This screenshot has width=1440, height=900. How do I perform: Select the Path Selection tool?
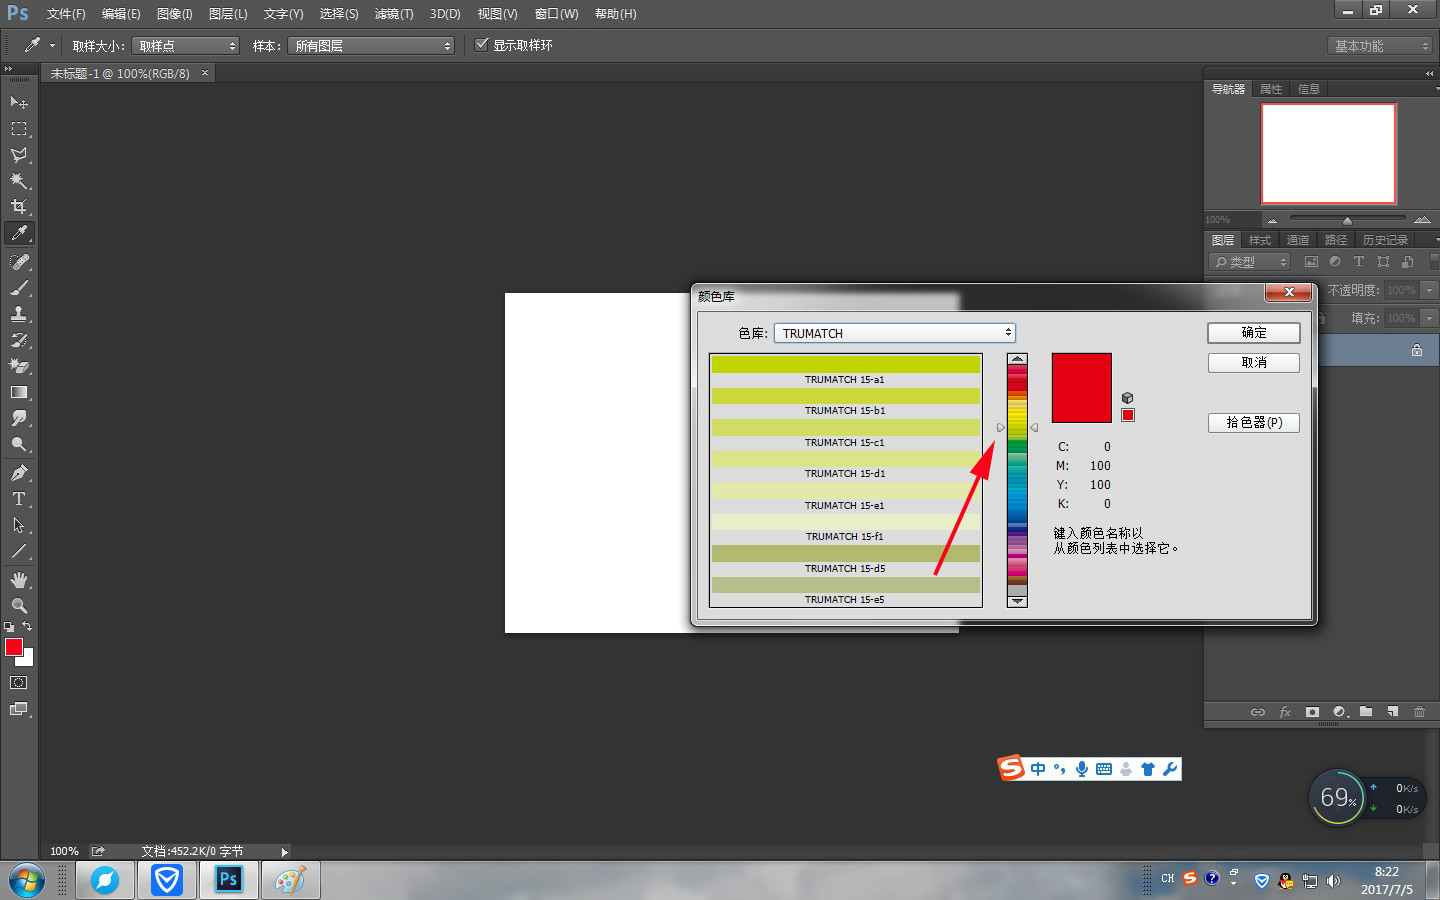(19, 525)
